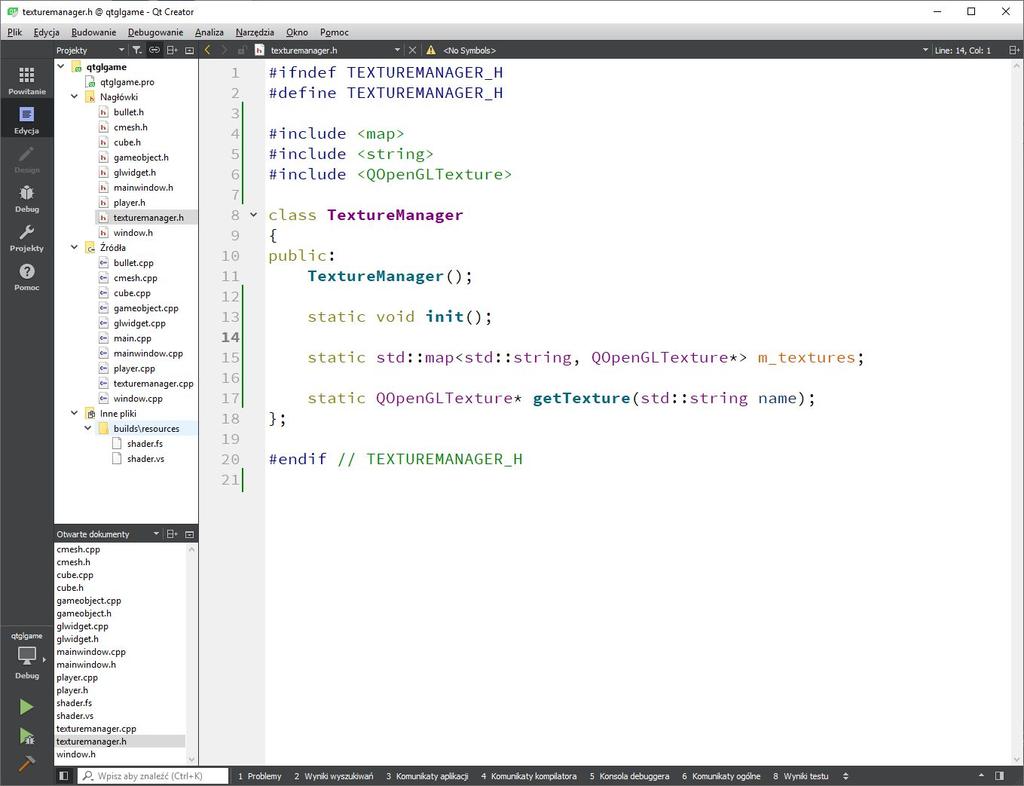Build project with hammer icon
The image size is (1024, 786).
tap(26, 762)
